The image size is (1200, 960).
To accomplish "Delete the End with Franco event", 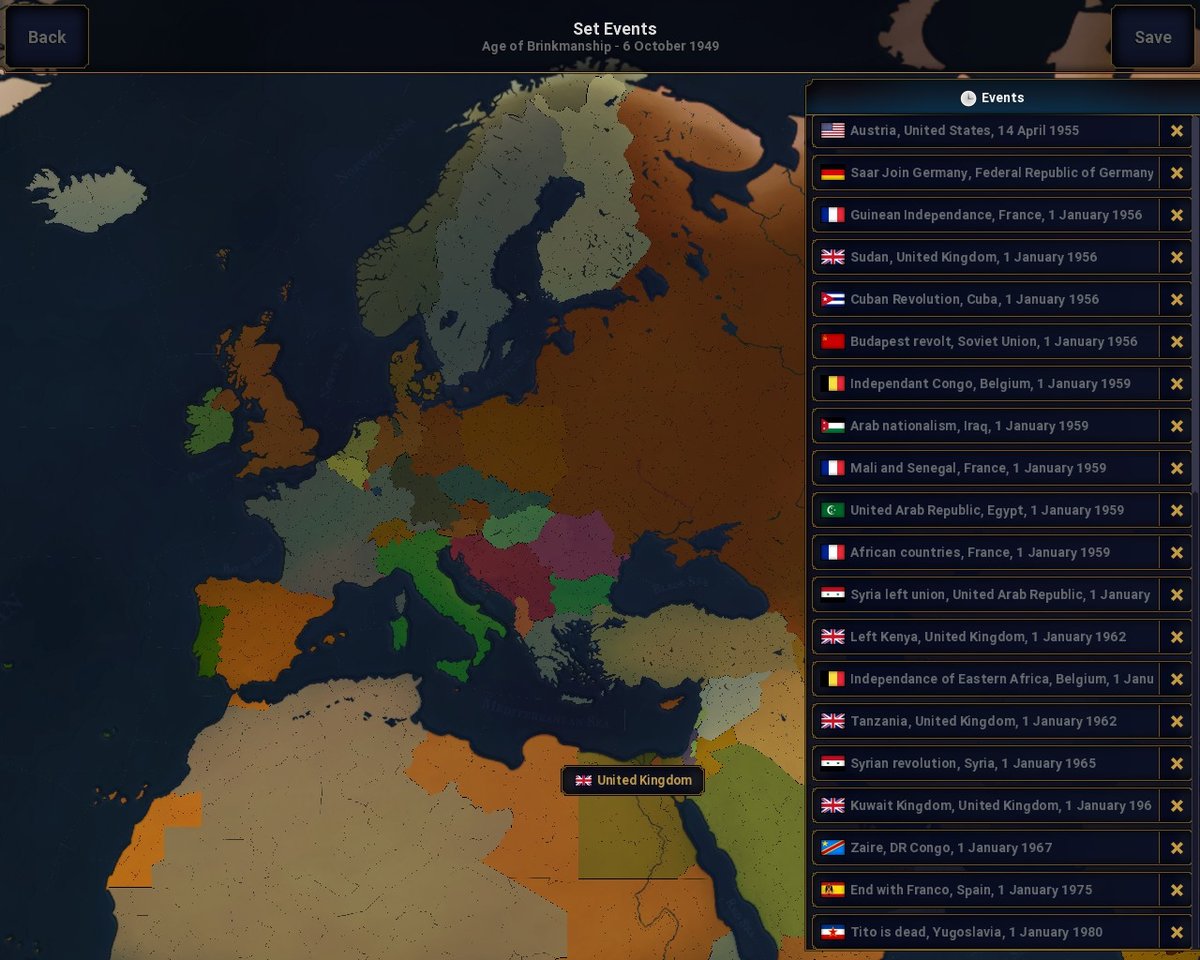I will point(1176,890).
